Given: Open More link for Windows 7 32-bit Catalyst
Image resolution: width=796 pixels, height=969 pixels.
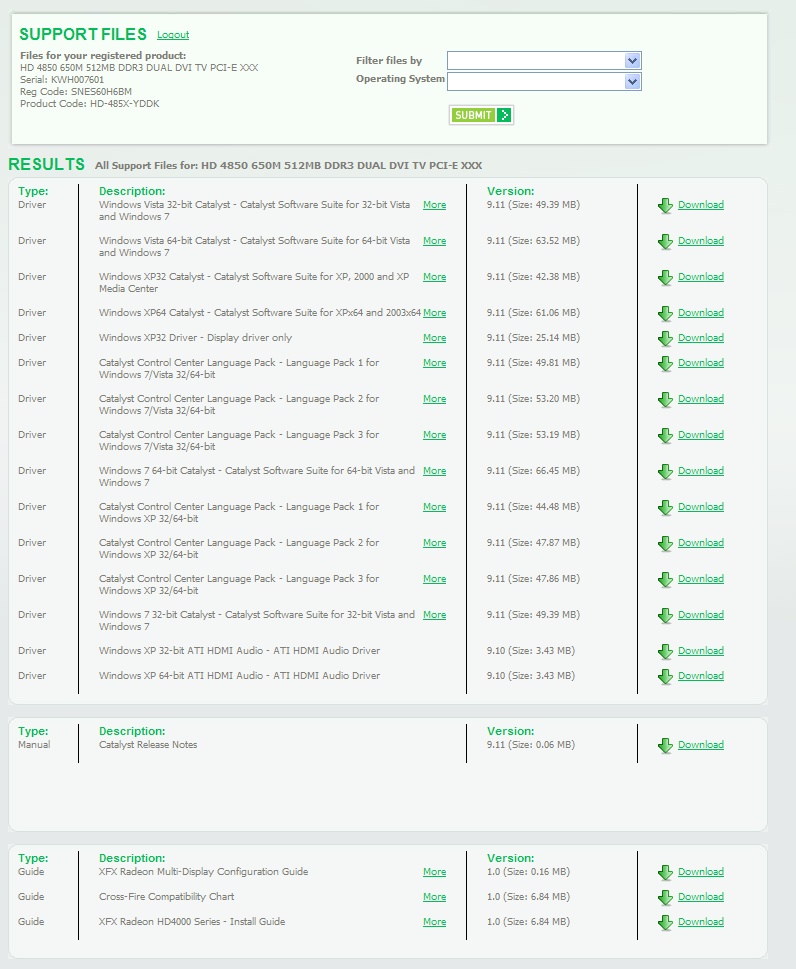Looking at the screenshot, I should point(434,614).
